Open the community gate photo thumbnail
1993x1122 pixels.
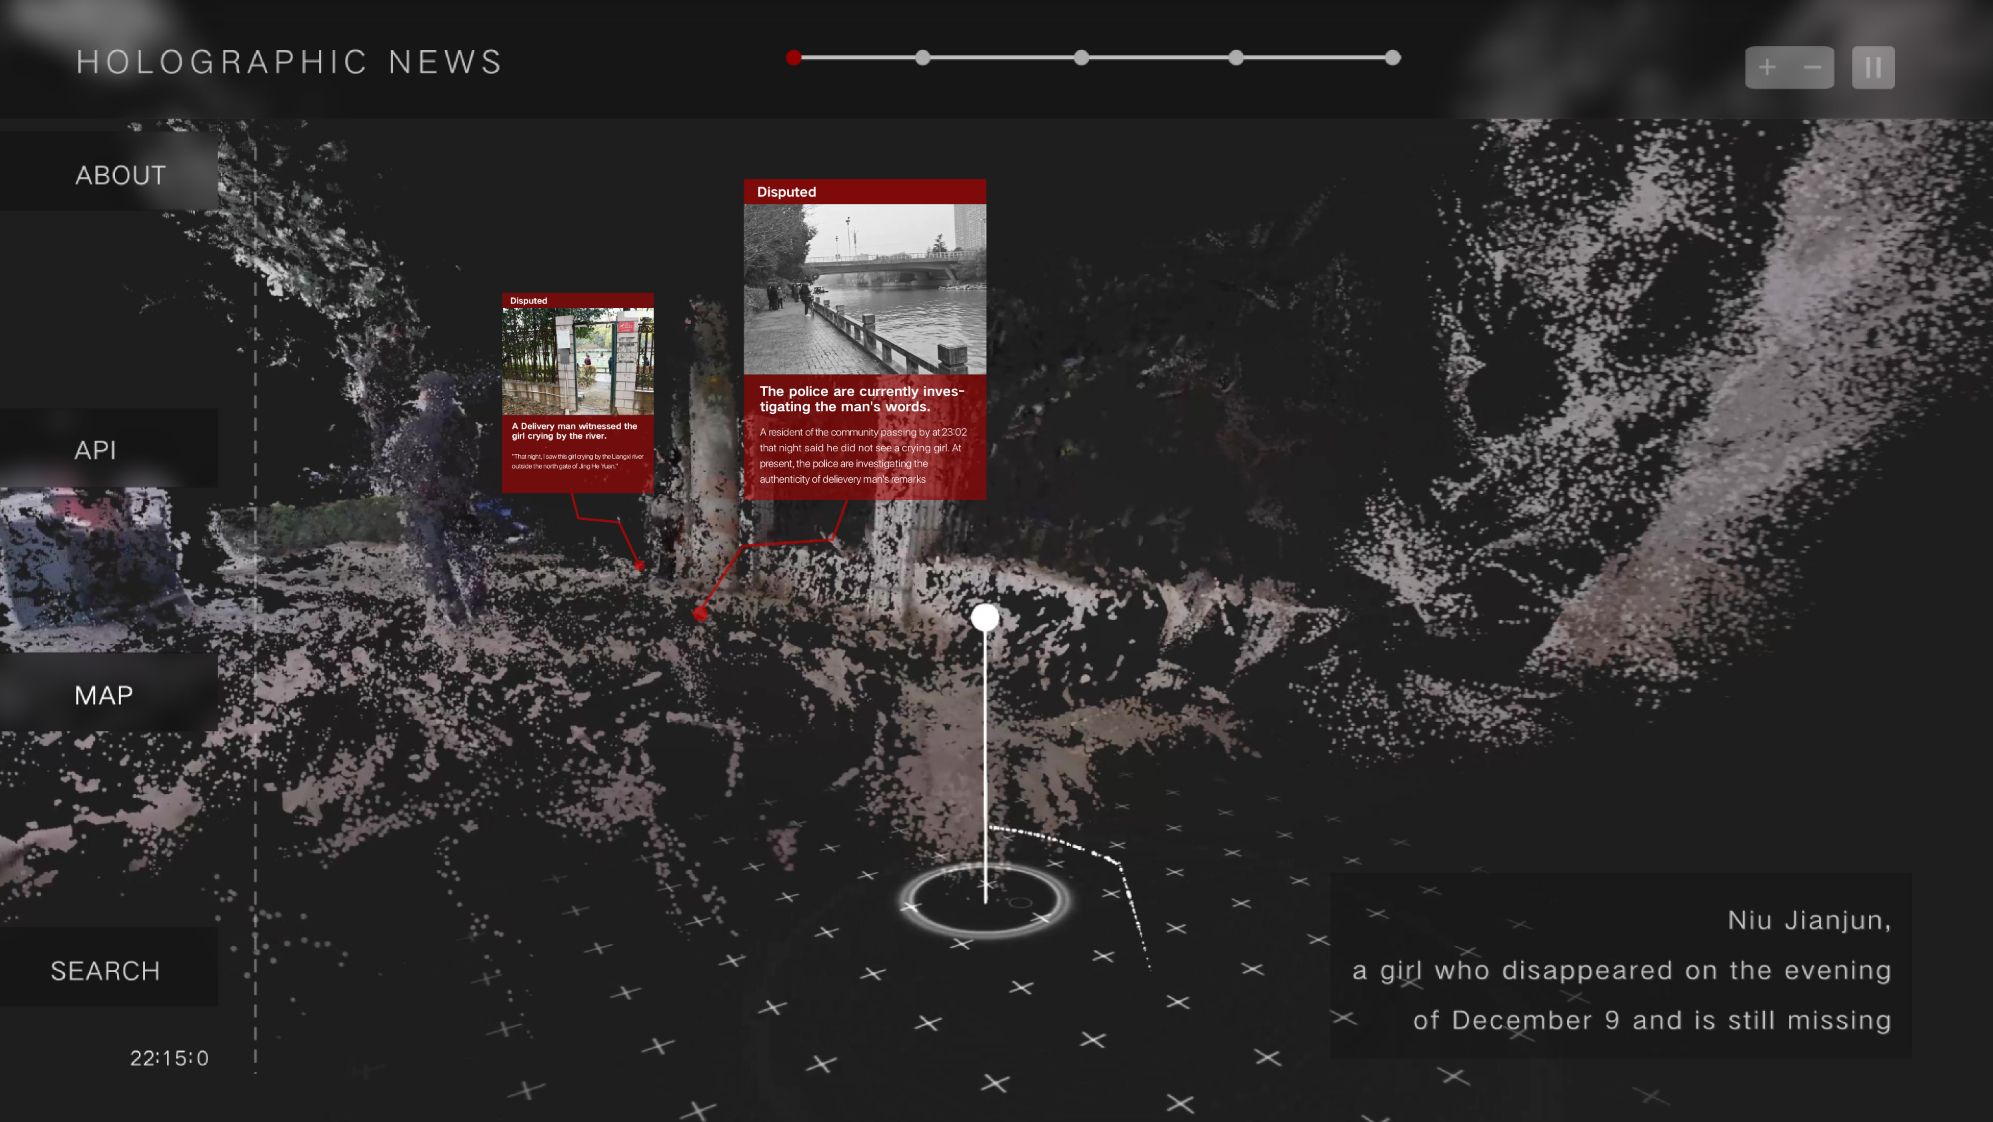pyautogui.click(x=578, y=361)
